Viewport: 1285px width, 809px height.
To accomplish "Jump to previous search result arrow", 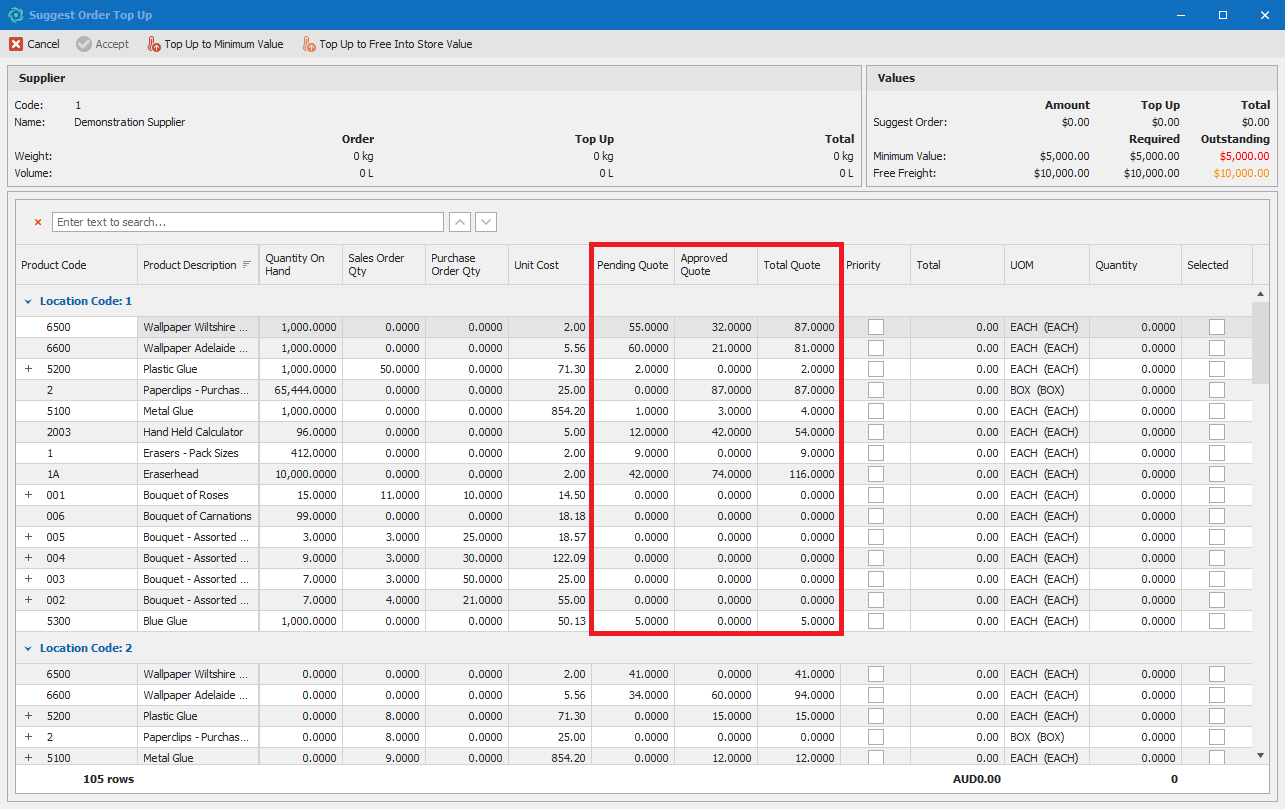I will coord(460,222).
